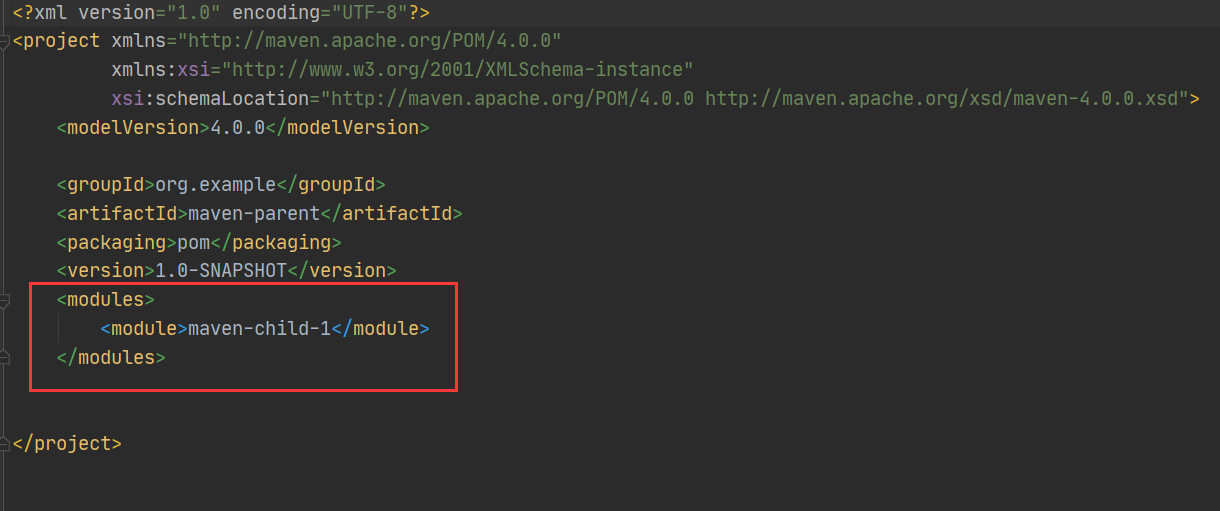Click fold marker beside closing project tag

[5, 443]
